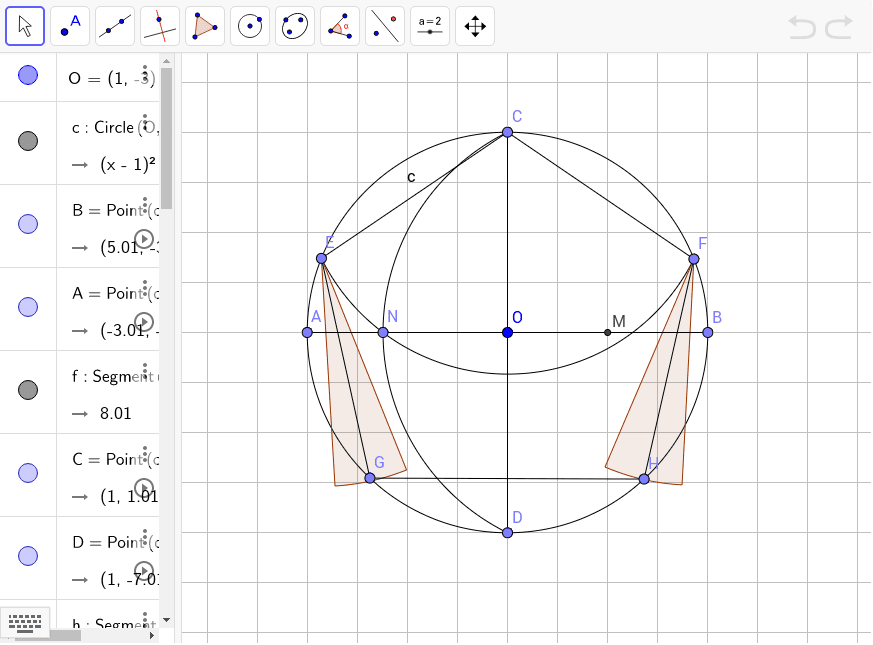Toggle visibility of point O
Image resolution: width=873 pixels, height=645 pixels.
[x=28, y=75]
